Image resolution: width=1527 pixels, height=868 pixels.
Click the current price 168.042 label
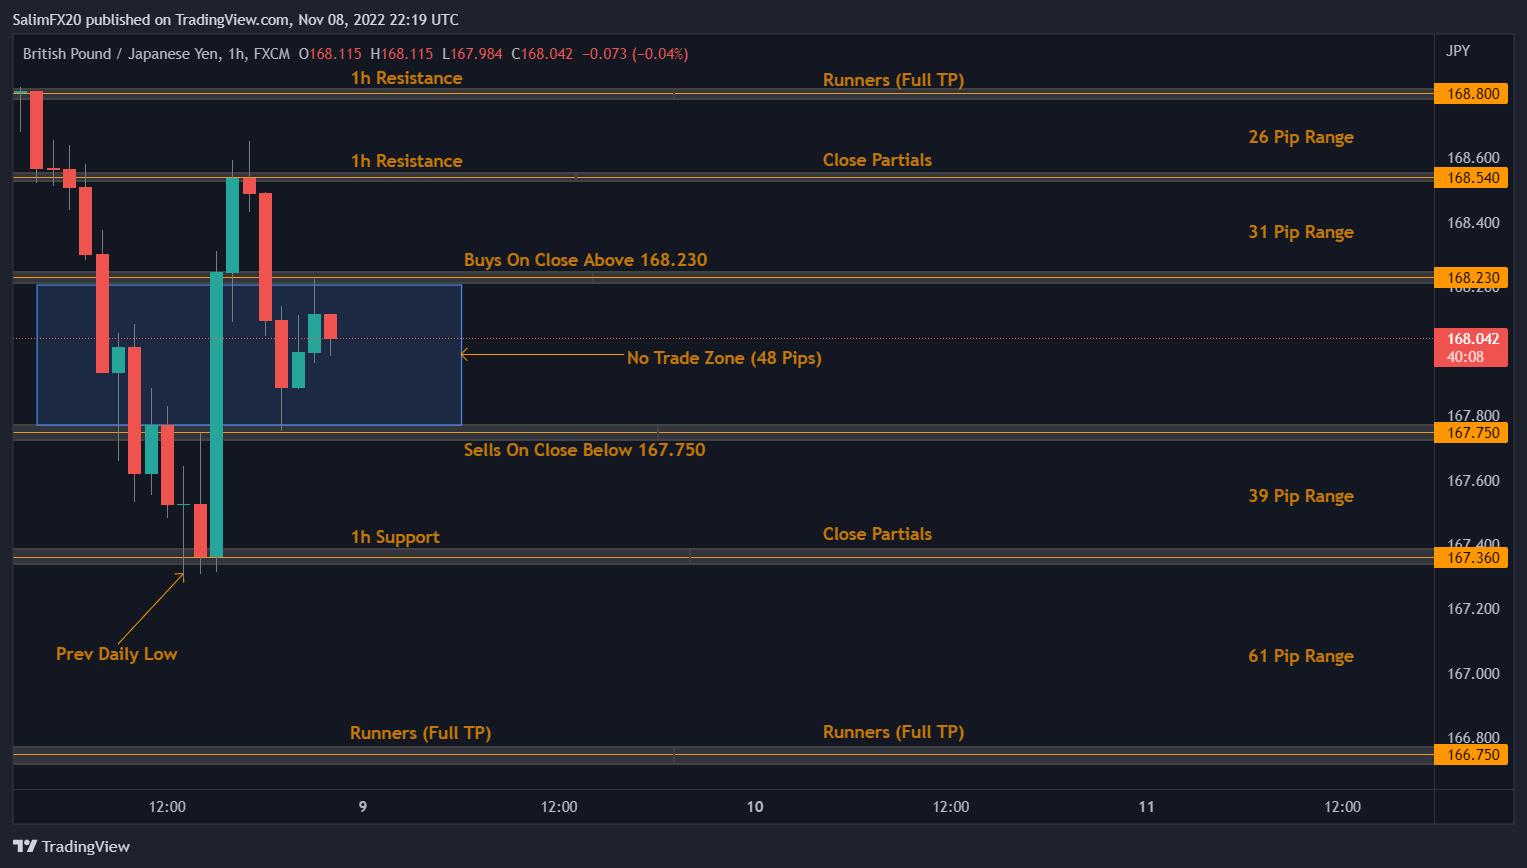pyautogui.click(x=1472, y=339)
